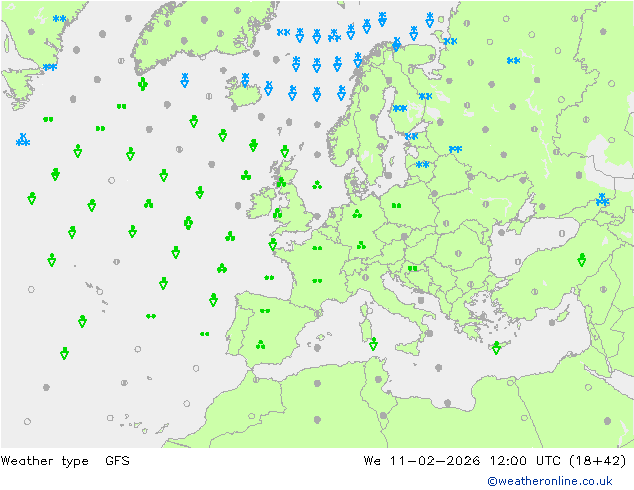Click the green rain symbol over Wales
The height and width of the screenshot is (490, 634).
277,213
